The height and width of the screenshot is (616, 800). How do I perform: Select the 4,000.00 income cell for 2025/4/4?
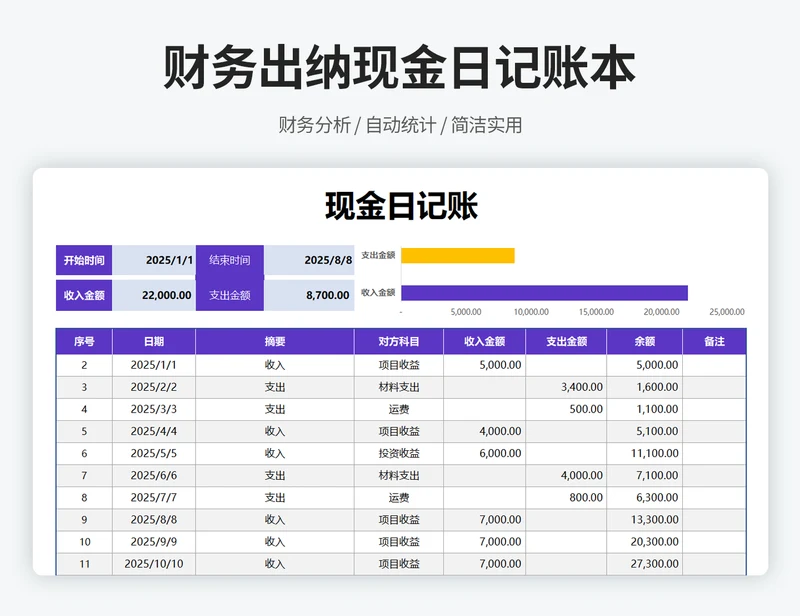485,431
